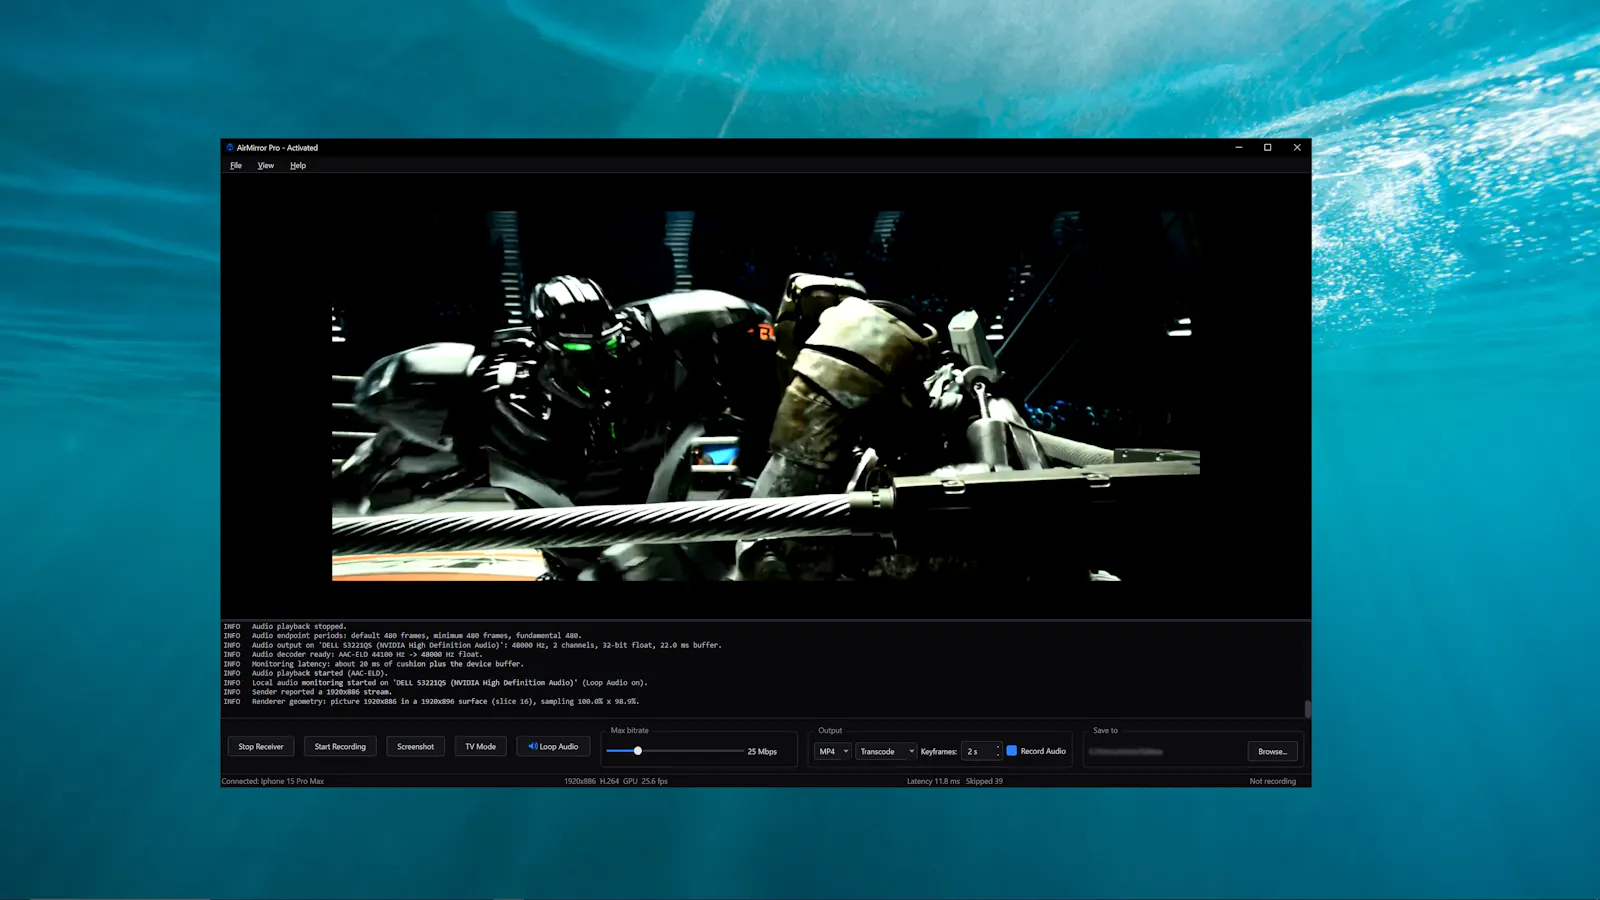
Task: Open the Transcode mode dropdown
Action: click(x=886, y=751)
